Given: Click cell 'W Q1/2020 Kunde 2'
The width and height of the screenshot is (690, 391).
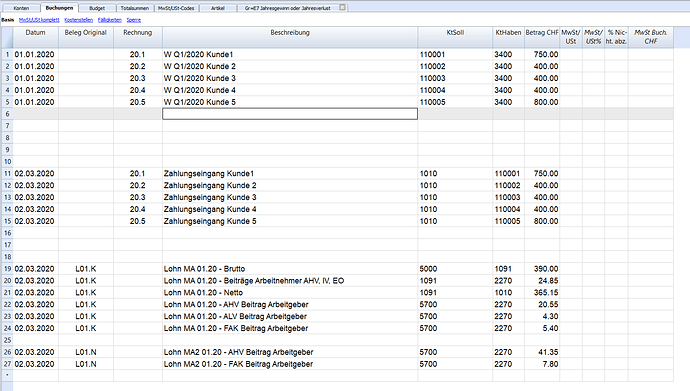Looking at the screenshot, I should [290, 66].
